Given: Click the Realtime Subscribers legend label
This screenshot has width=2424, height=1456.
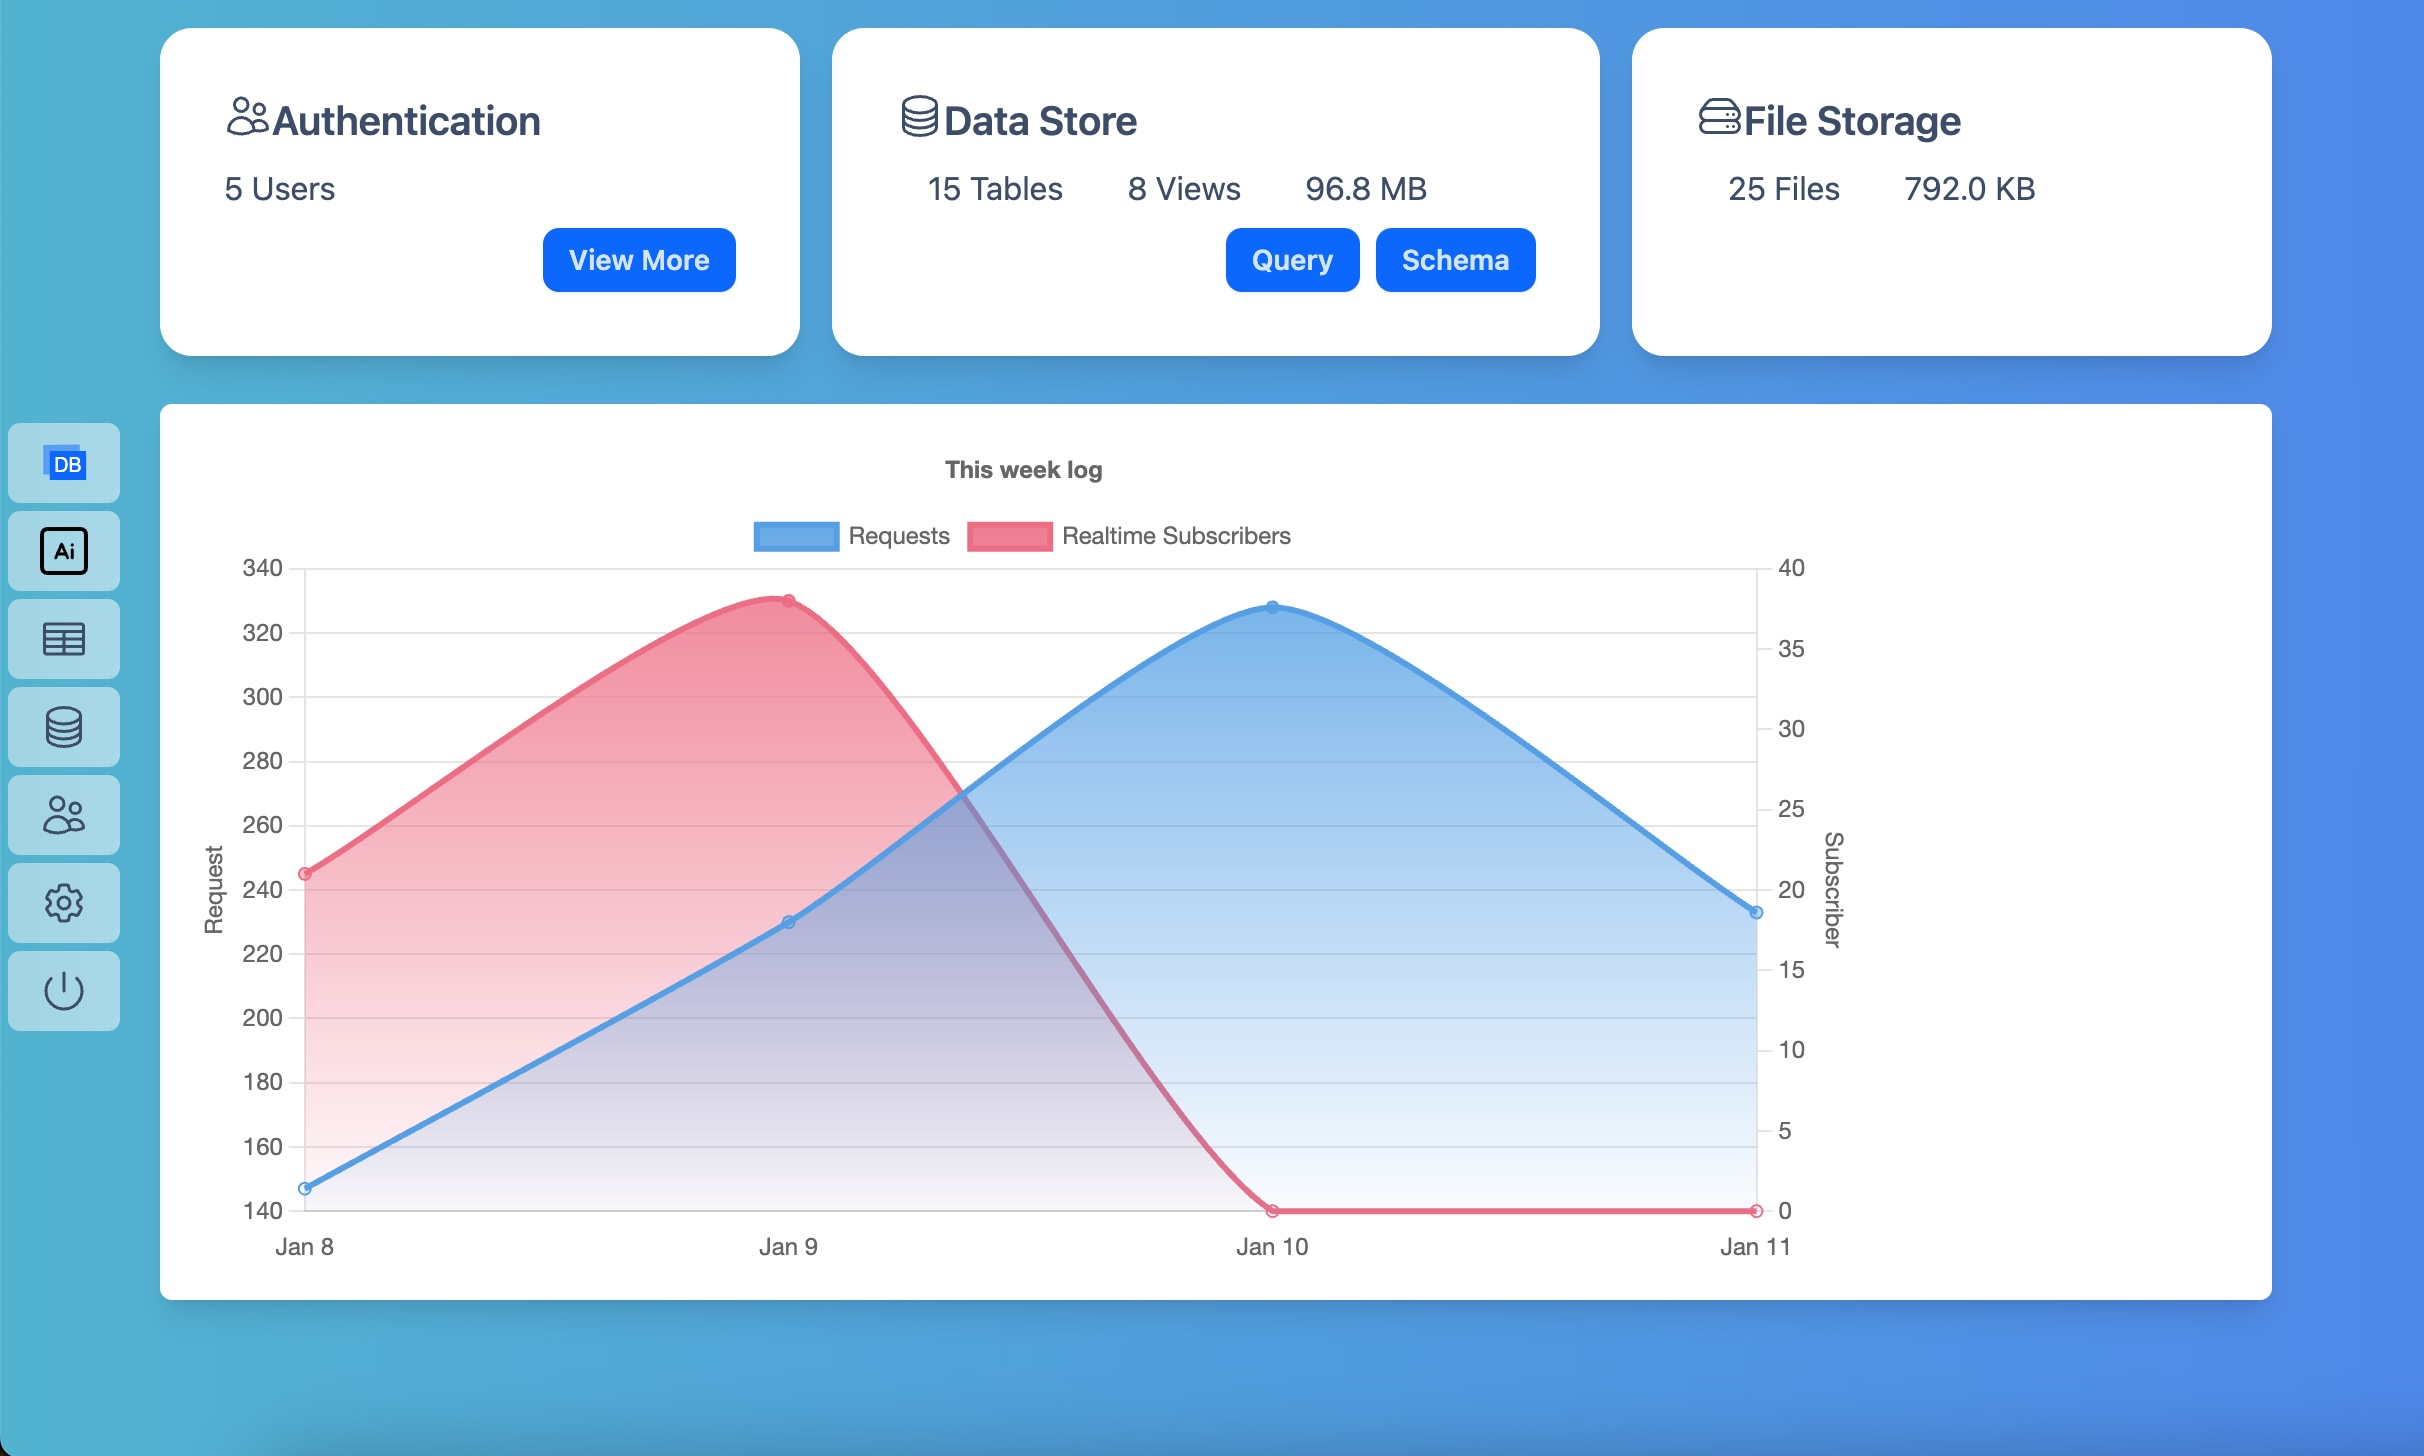Looking at the screenshot, I should tap(1176, 536).
